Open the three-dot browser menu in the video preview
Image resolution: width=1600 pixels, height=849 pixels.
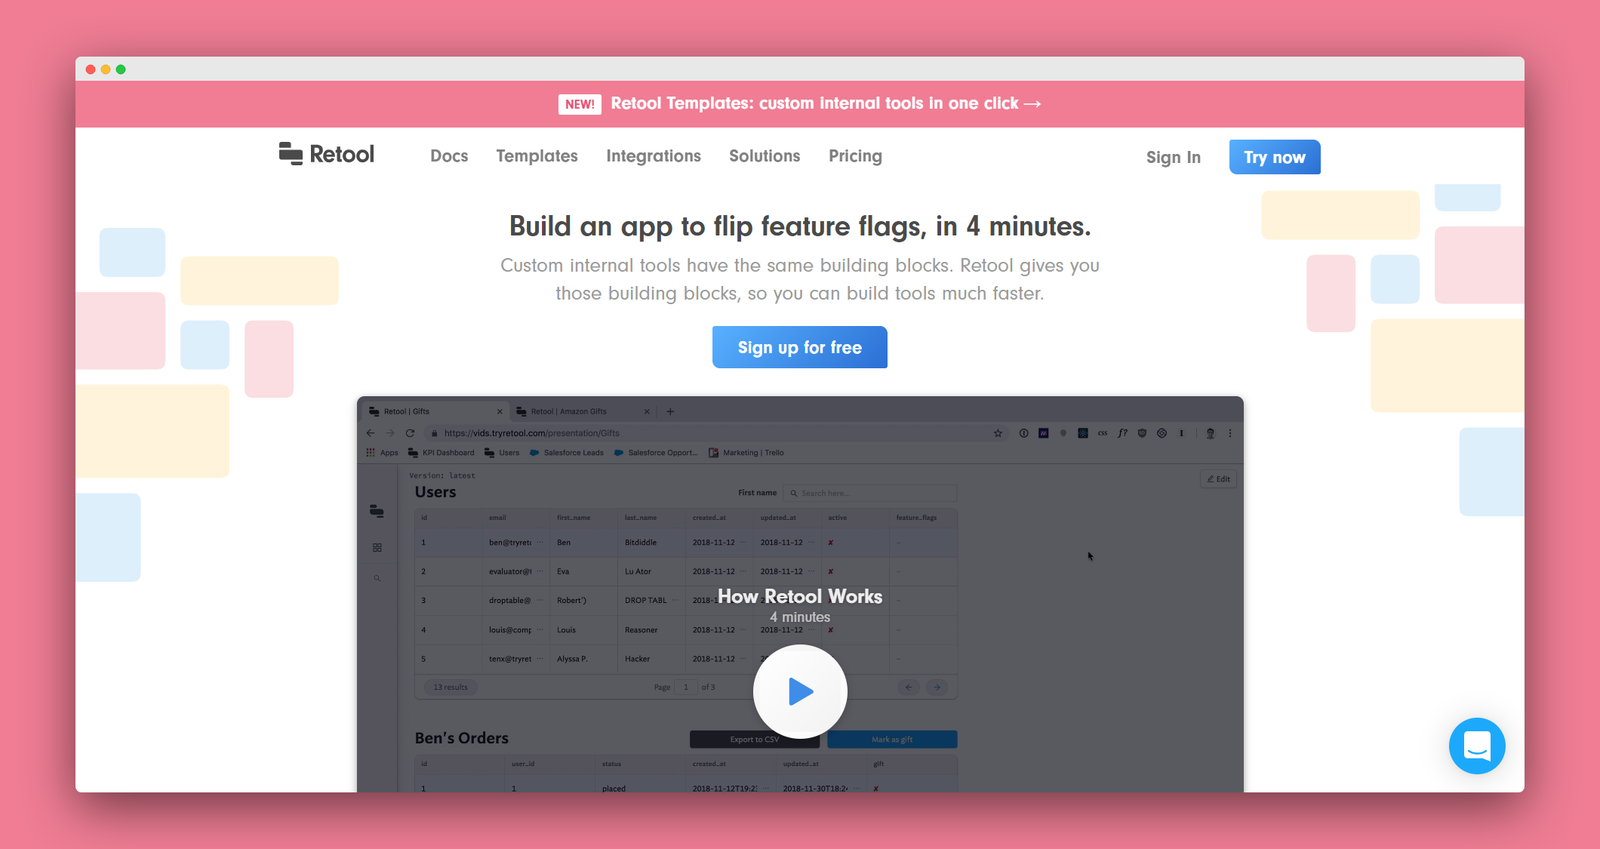(x=1230, y=433)
